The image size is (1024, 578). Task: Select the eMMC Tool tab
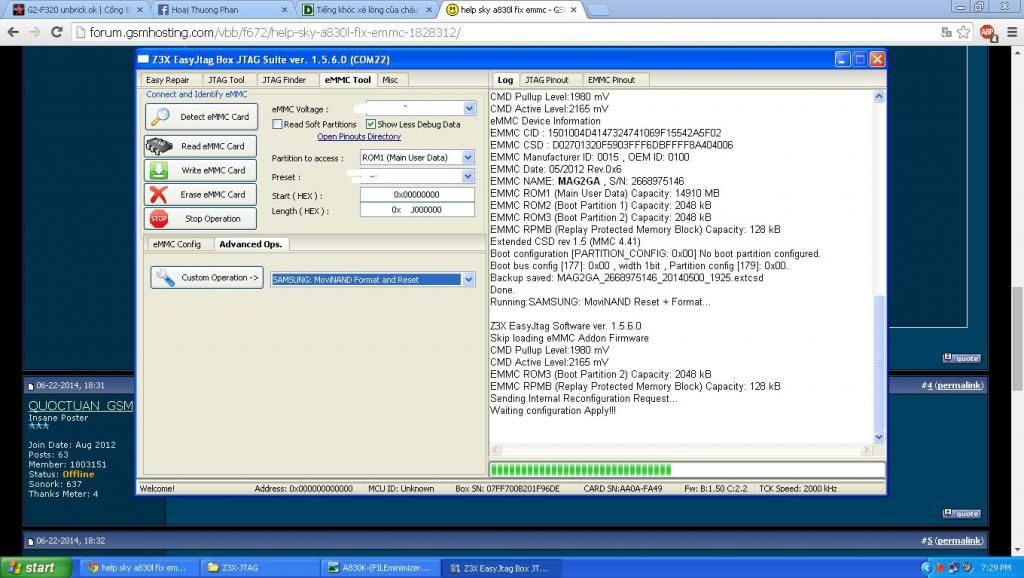[x=347, y=80]
